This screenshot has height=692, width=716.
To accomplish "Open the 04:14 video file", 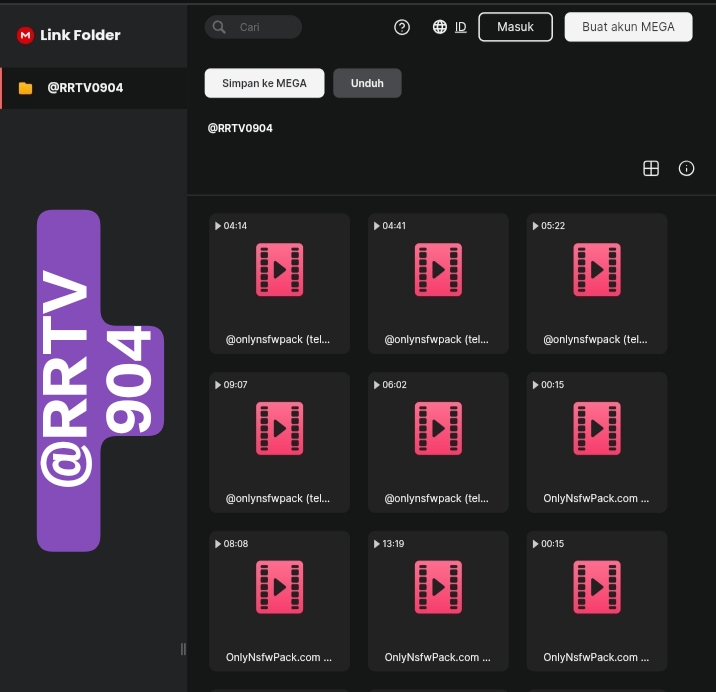I will point(279,284).
